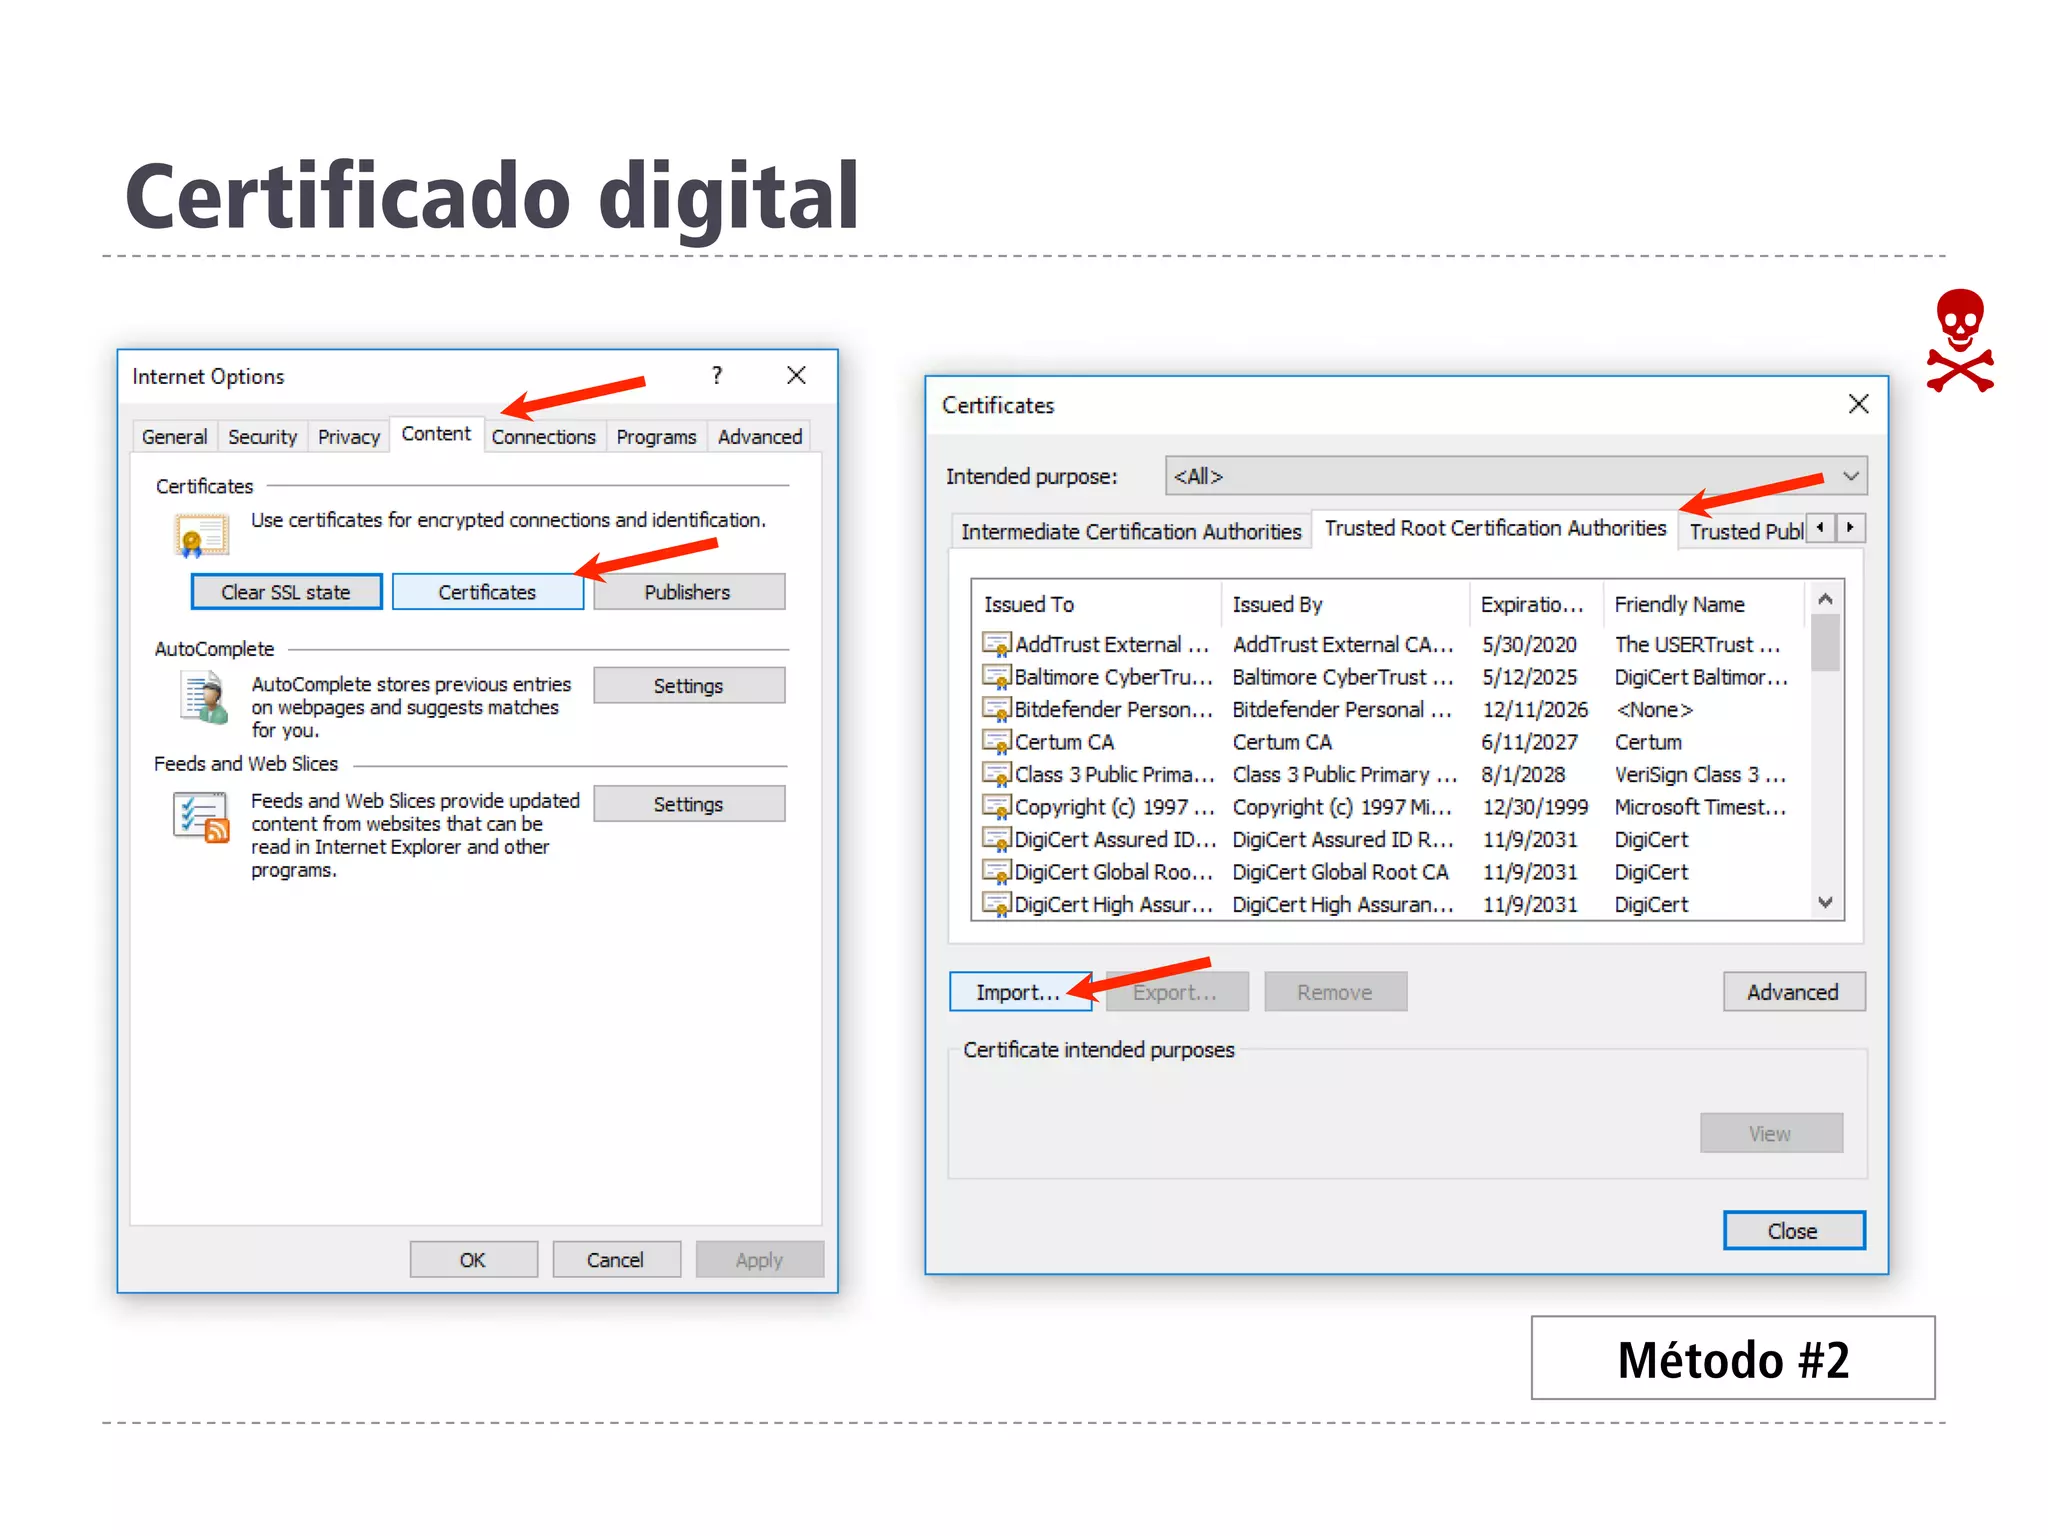Click the DigiCert High Assurance certificate icon

click(x=996, y=904)
